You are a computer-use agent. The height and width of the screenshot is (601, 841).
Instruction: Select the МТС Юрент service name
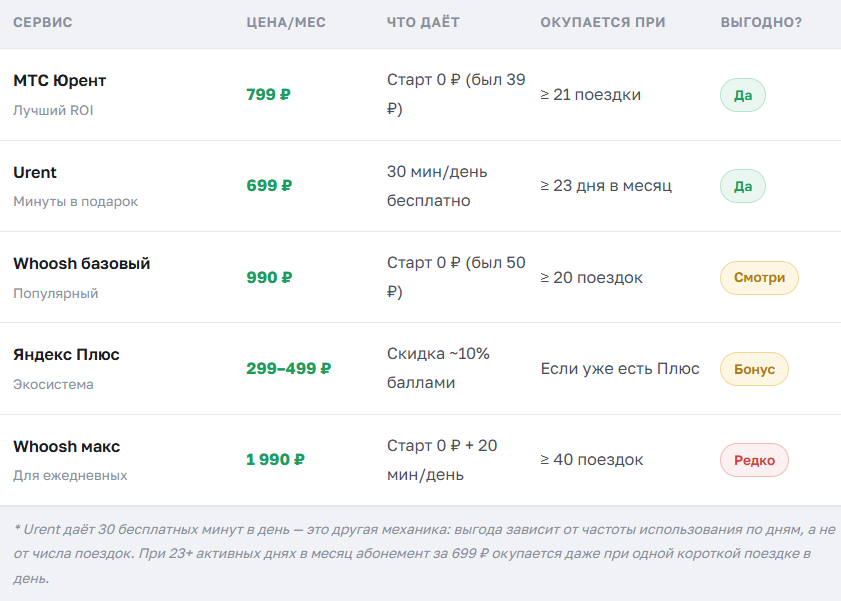[60, 80]
